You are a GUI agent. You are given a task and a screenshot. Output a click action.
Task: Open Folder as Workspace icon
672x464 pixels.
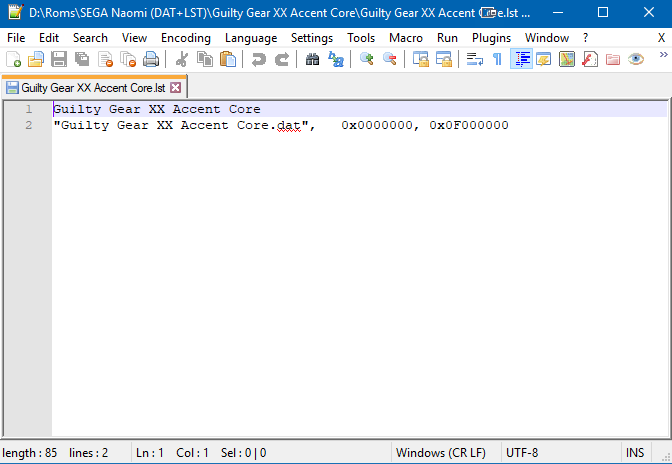pos(613,59)
